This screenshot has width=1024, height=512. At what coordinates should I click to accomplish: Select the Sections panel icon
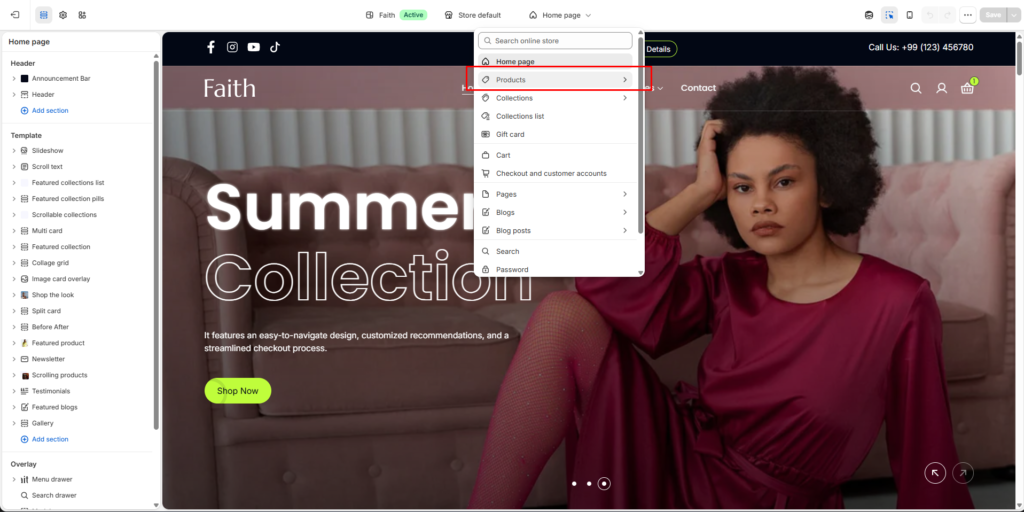tap(44, 14)
